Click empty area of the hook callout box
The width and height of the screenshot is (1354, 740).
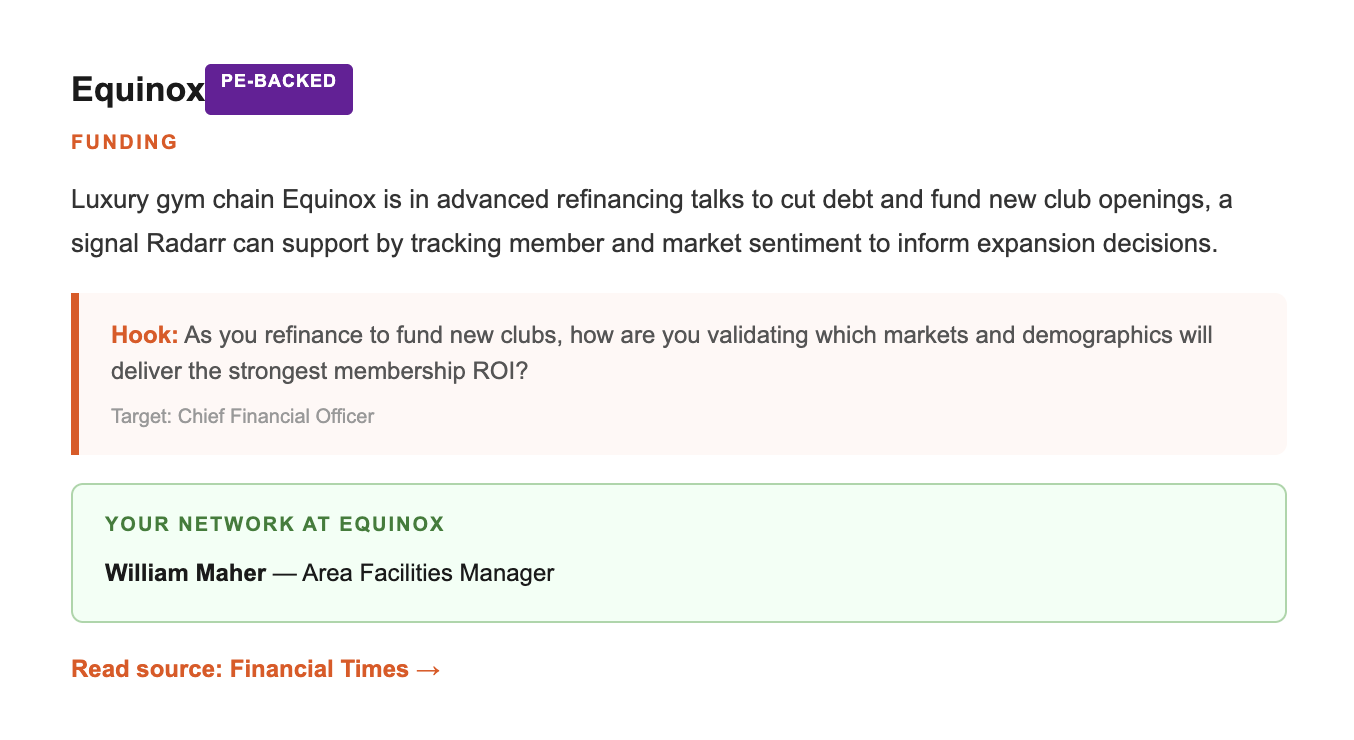[x=900, y=418]
